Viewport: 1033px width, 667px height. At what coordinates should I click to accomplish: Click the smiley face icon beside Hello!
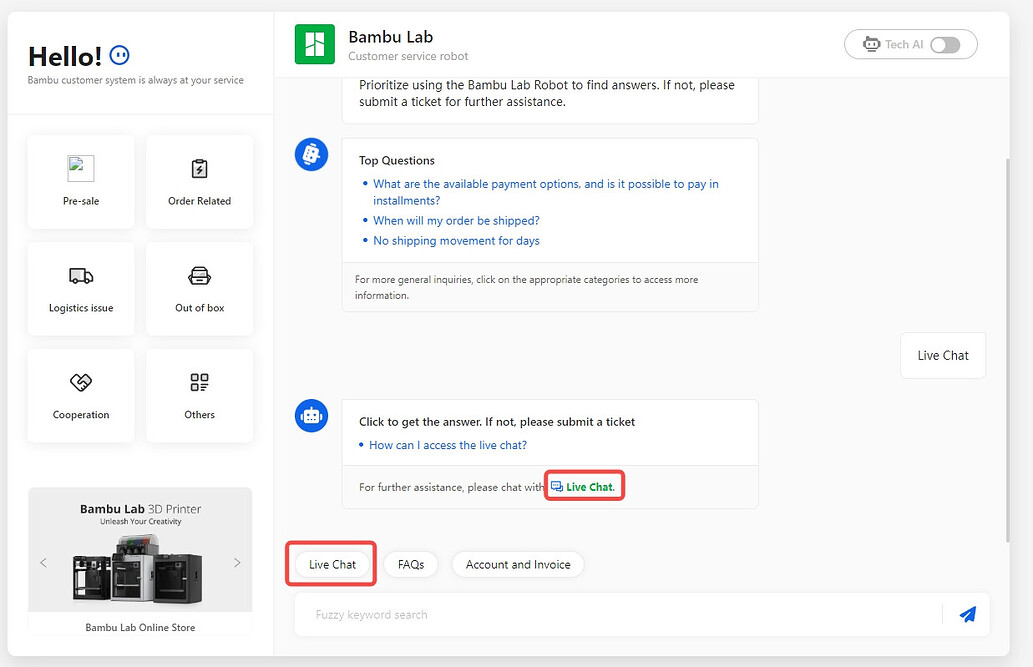pos(119,55)
